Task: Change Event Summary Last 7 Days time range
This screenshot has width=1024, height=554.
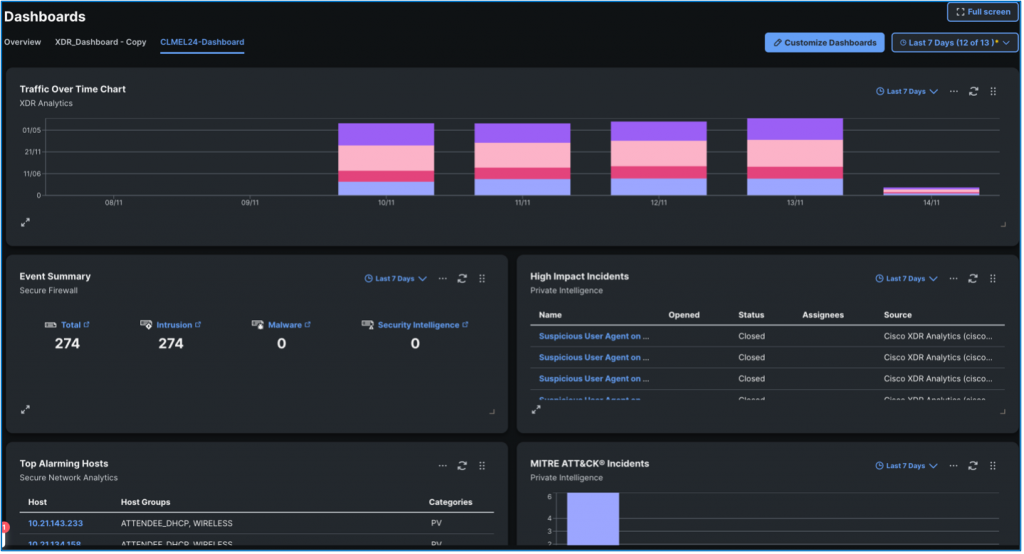Action: [x=395, y=279]
